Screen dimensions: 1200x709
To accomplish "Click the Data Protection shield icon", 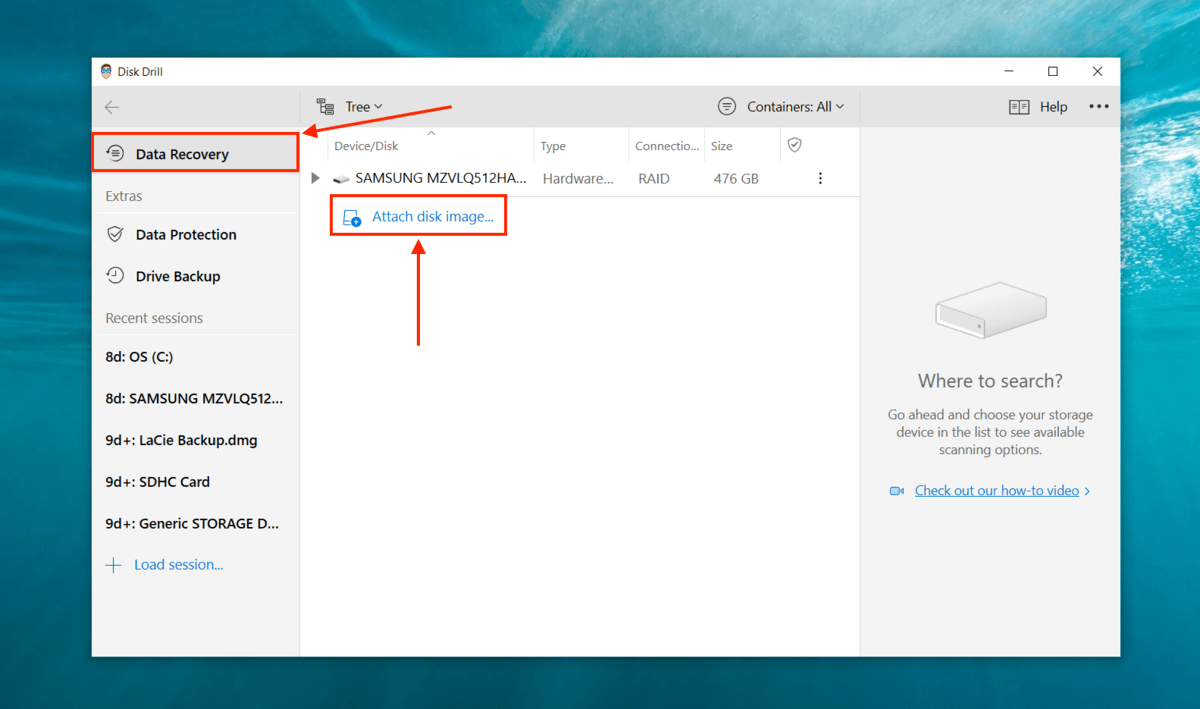I will [115, 234].
